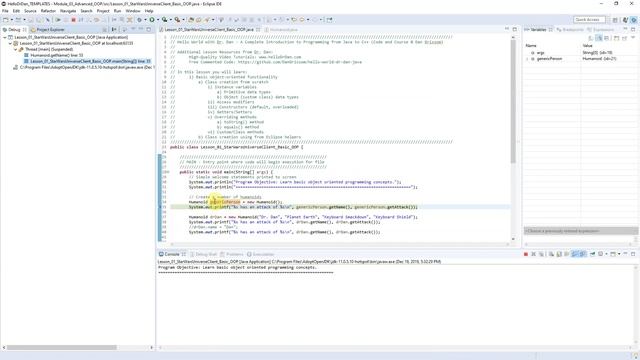The height and width of the screenshot is (360, 640).
Task: Click the Debug view horizontal scrollbar
Action: click(61, 347)
